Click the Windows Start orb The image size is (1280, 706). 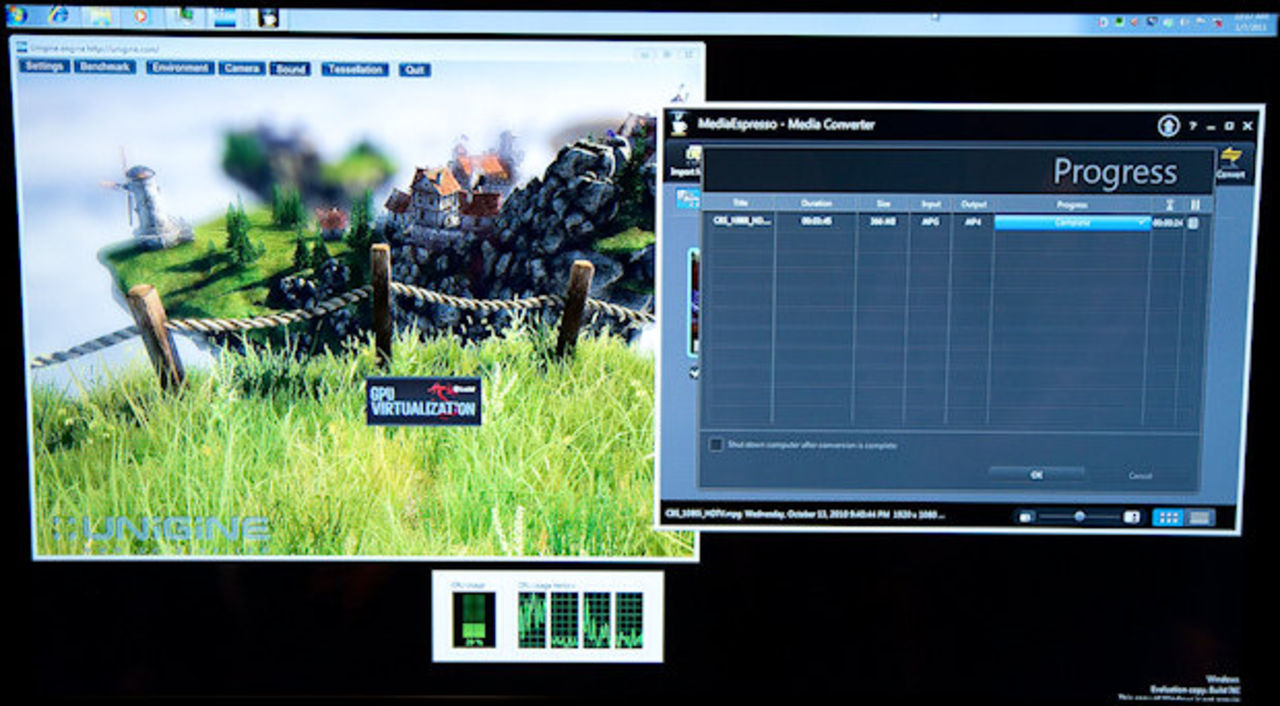(15, 14)
